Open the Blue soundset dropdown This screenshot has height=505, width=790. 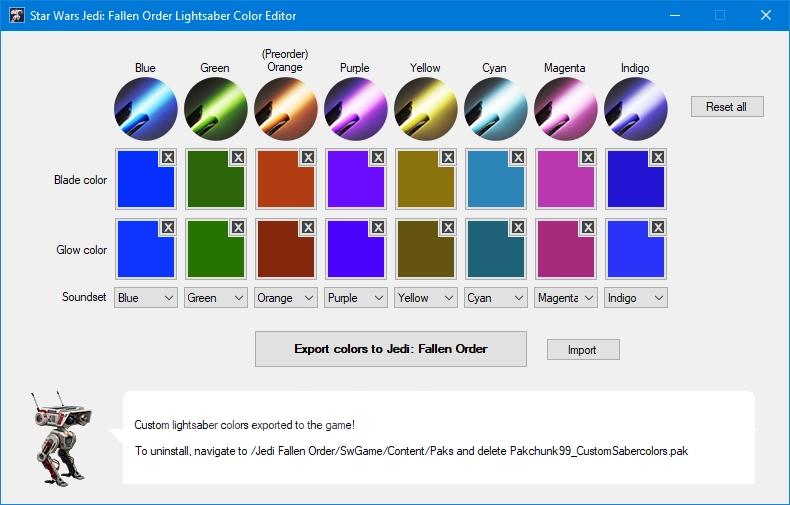click(x=146, y=298)
